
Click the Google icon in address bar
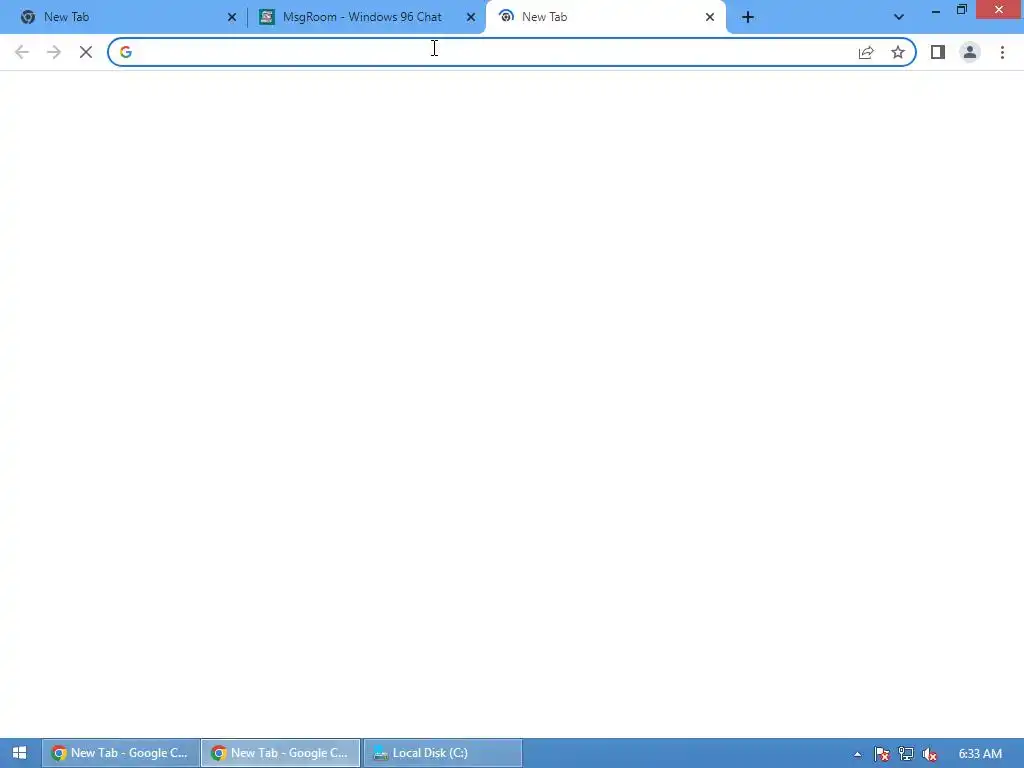point(126,52)
